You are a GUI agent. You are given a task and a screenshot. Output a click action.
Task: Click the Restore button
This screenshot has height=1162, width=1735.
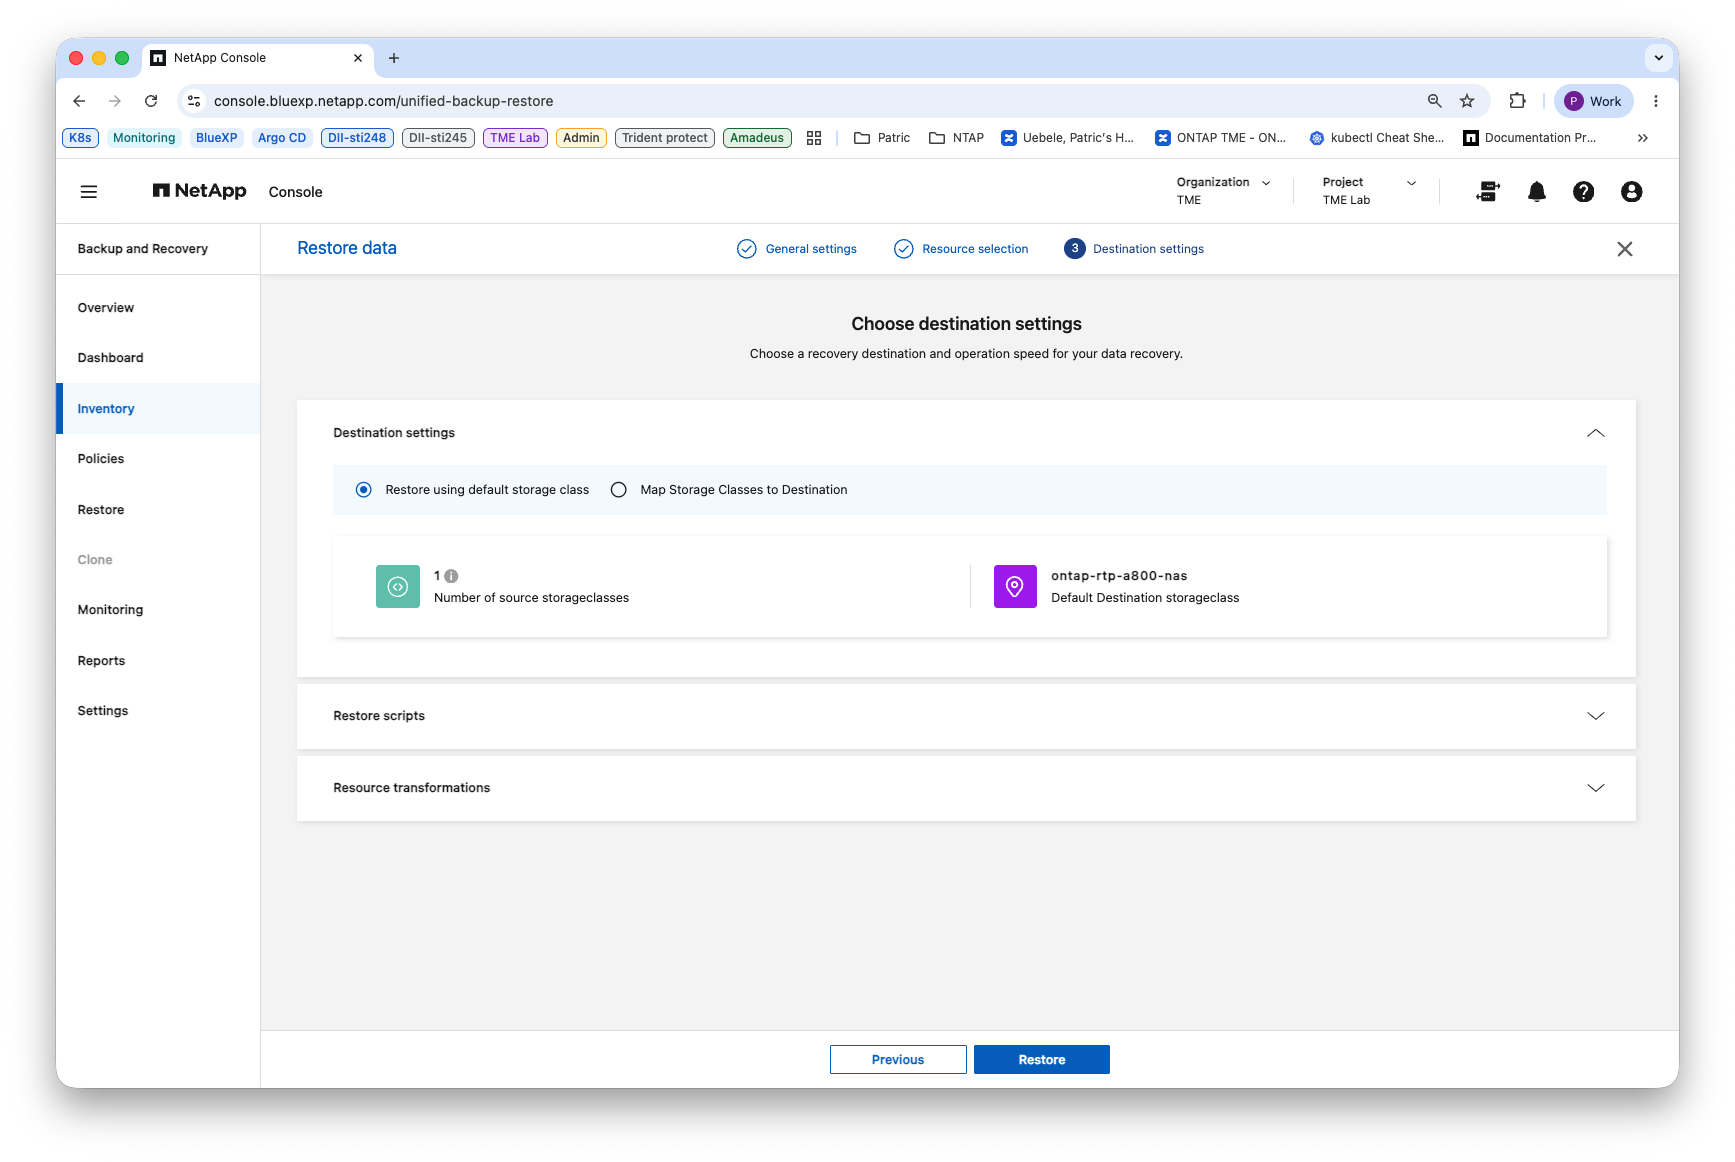pos(1042,1060)
